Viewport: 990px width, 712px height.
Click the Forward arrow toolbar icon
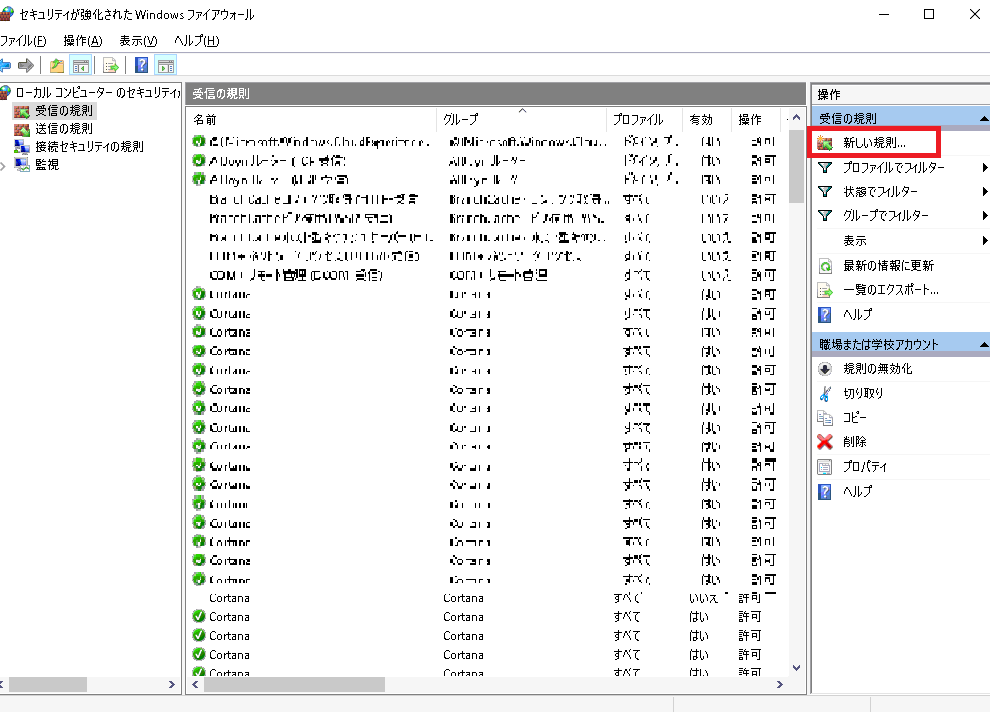tap(26, 65)
